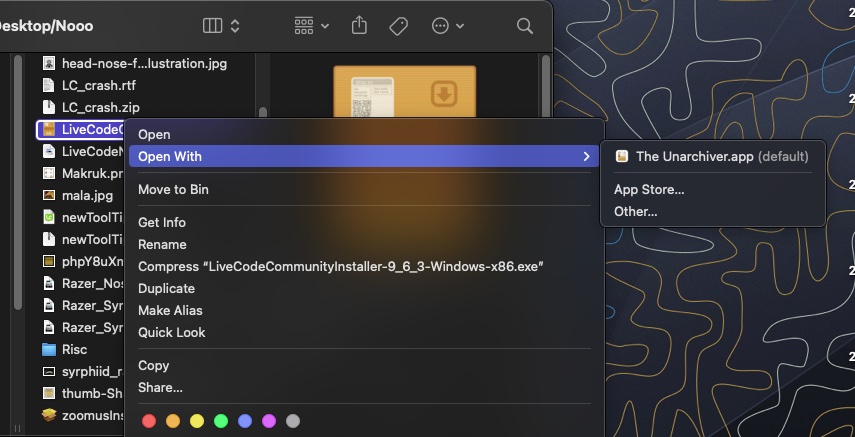This screenshot has height=437, width=855.
Task: Apply the red tag color
Action: coord(149,421)
